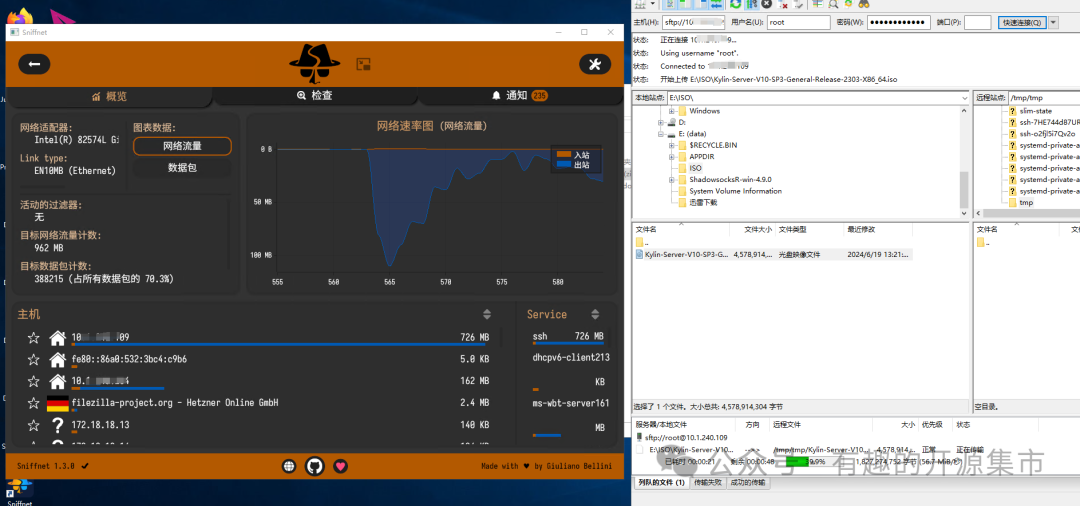The image size is (1080, 506).
Task: Open FileZilla site manager icon
Action: [x=640, y=4]
